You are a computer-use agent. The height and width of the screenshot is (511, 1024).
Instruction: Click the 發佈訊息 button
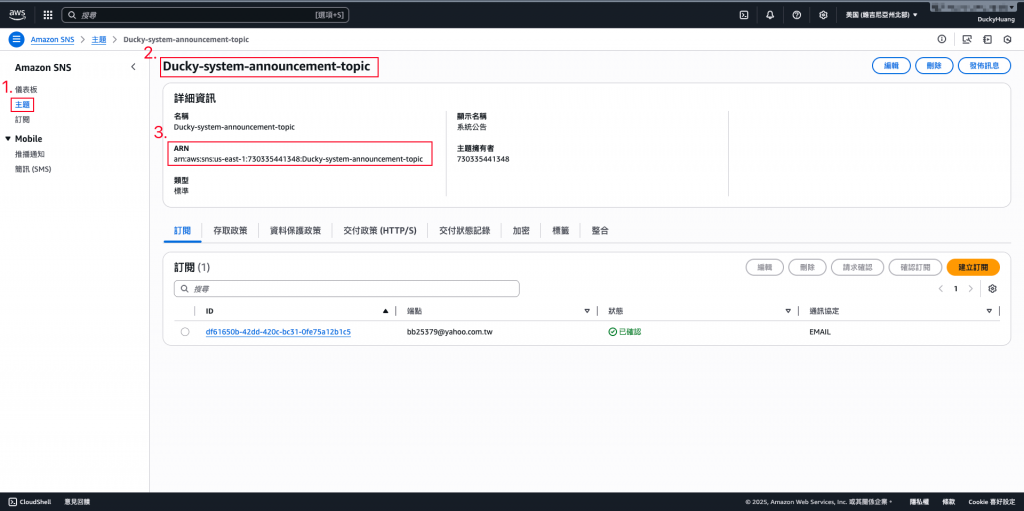(x=984, y=66)
